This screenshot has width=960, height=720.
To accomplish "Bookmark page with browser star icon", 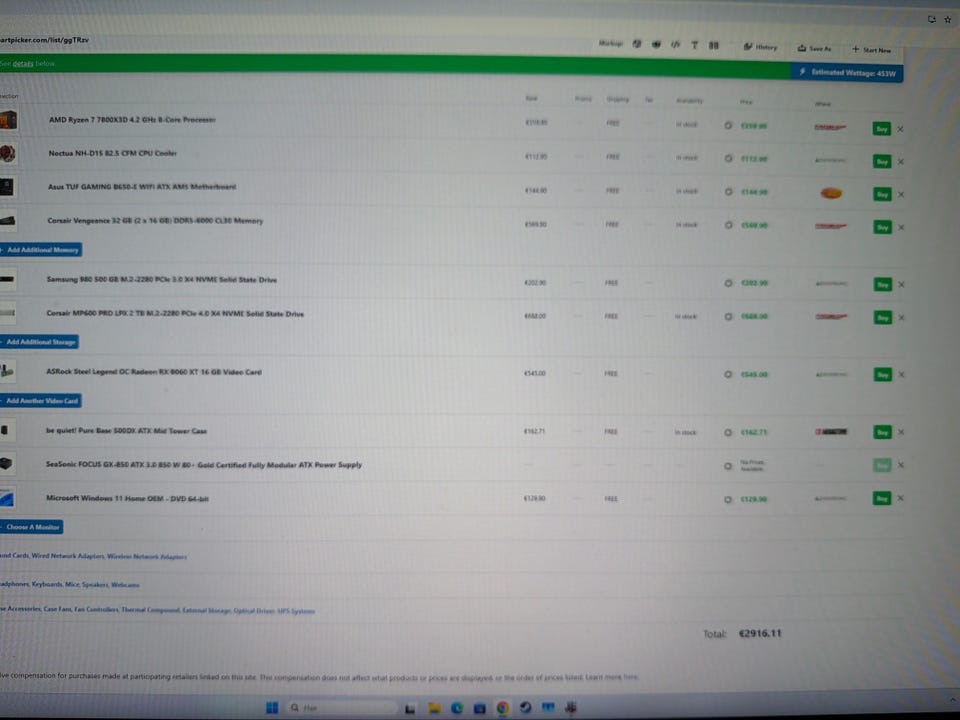I will 947,20.
